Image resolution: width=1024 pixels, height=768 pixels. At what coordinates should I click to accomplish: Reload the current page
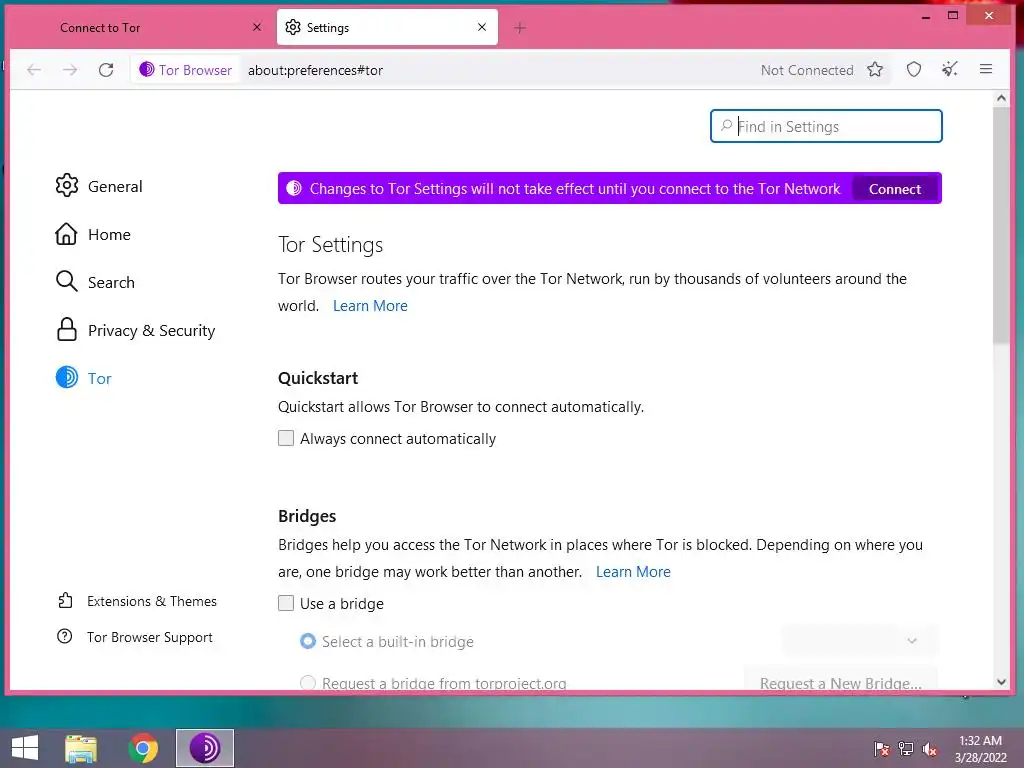click(x=106, y=70)
